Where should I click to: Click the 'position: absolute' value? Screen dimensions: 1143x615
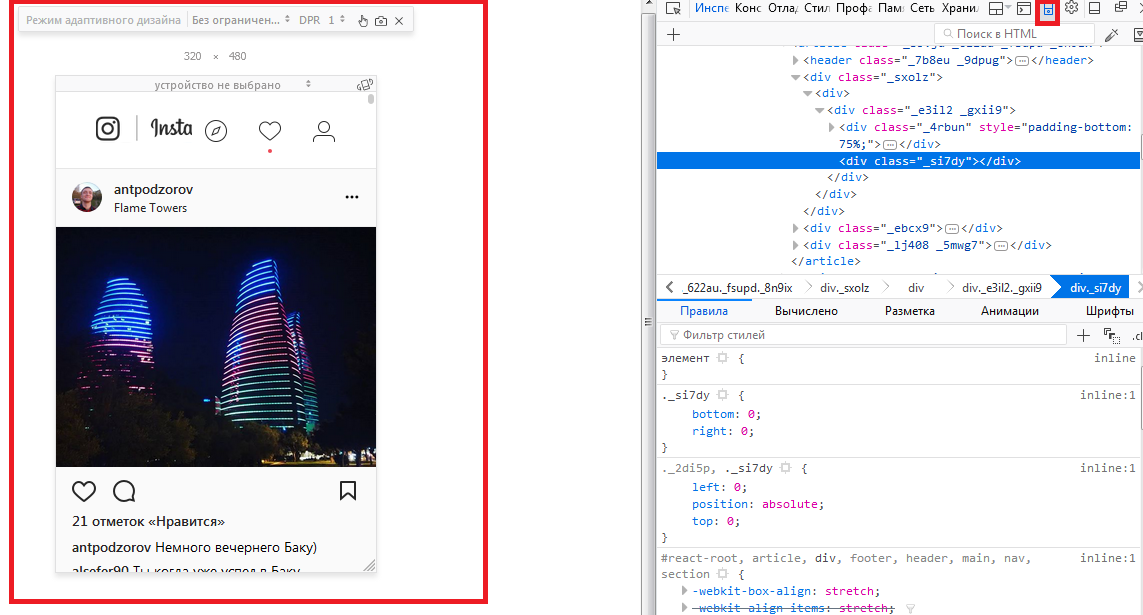pyautogui.click(x=792, y=504)
